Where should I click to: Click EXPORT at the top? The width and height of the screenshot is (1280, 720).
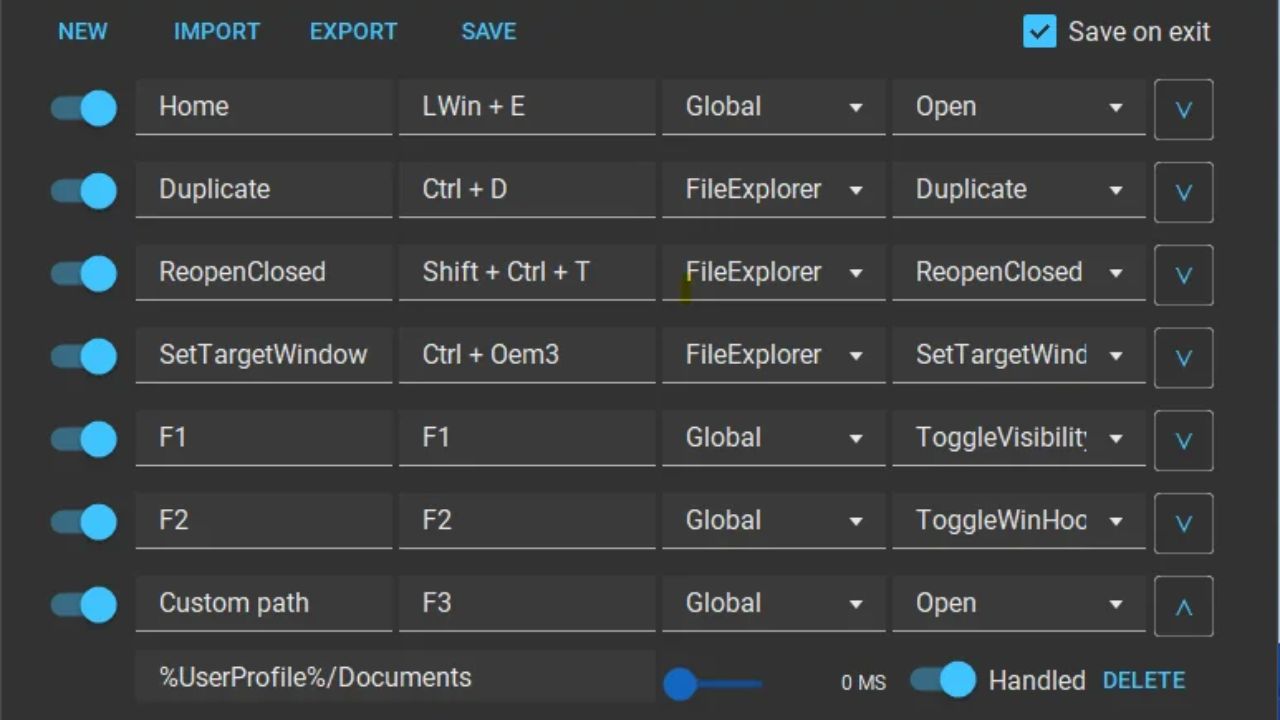pos(353,32)
